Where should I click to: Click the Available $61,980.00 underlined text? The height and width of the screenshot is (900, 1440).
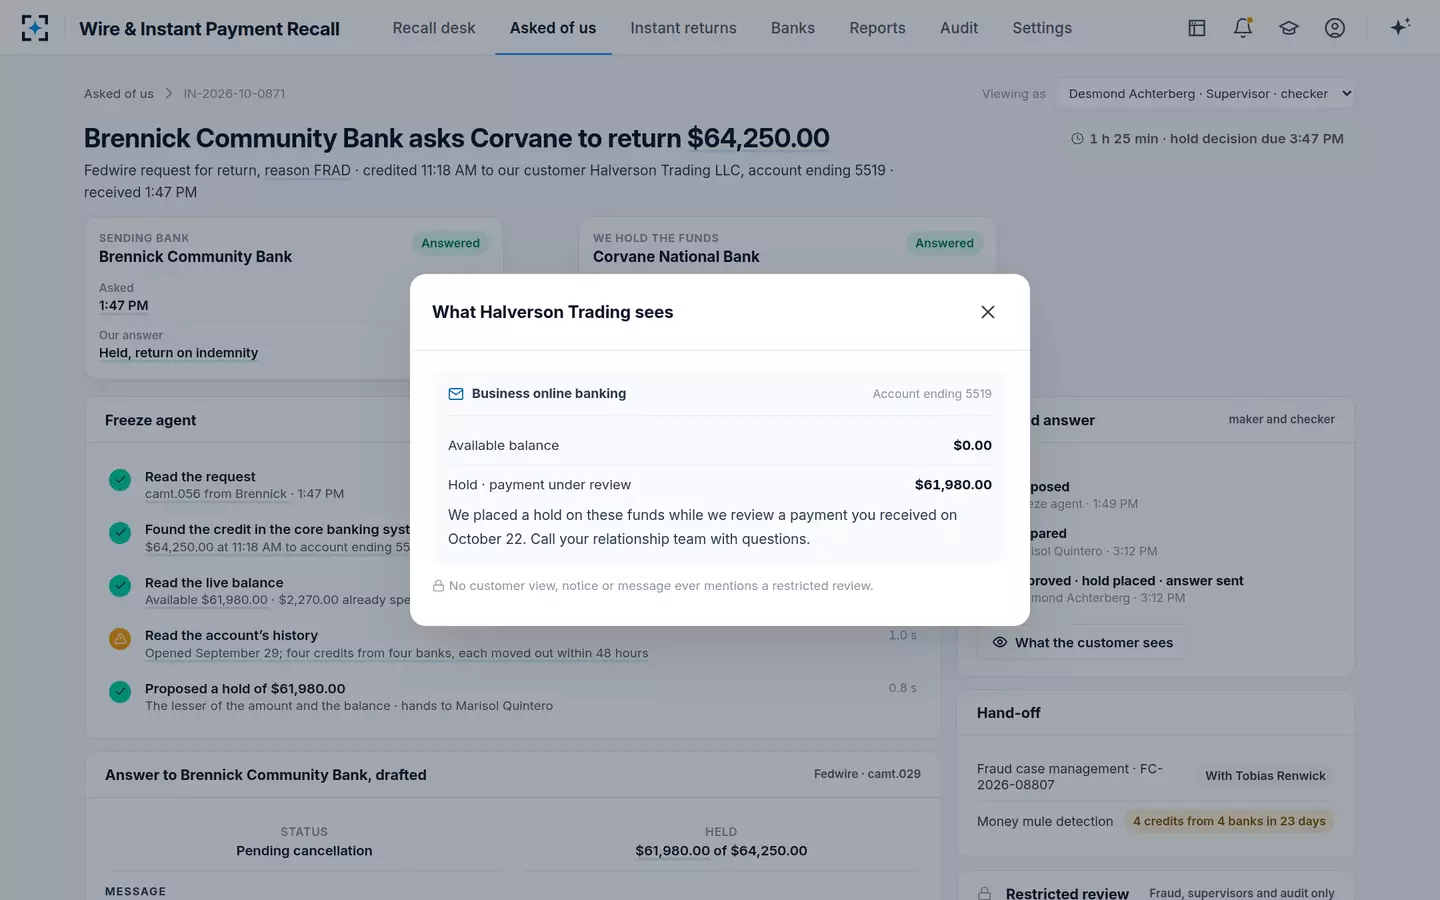[206, 600]
